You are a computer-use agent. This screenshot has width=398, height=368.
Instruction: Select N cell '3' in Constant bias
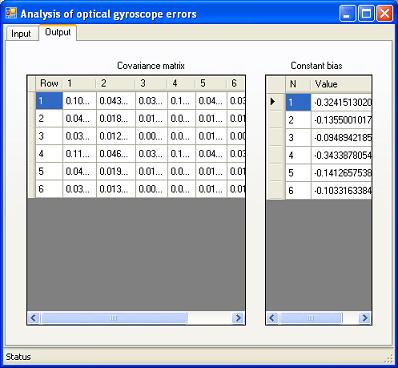[x=298, y=137]
